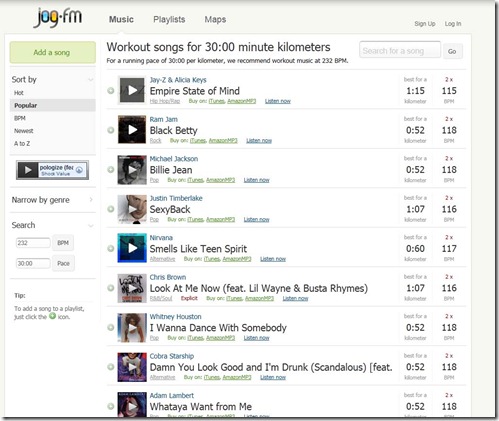Open the jog.fm logo homepage

point(57,17)
